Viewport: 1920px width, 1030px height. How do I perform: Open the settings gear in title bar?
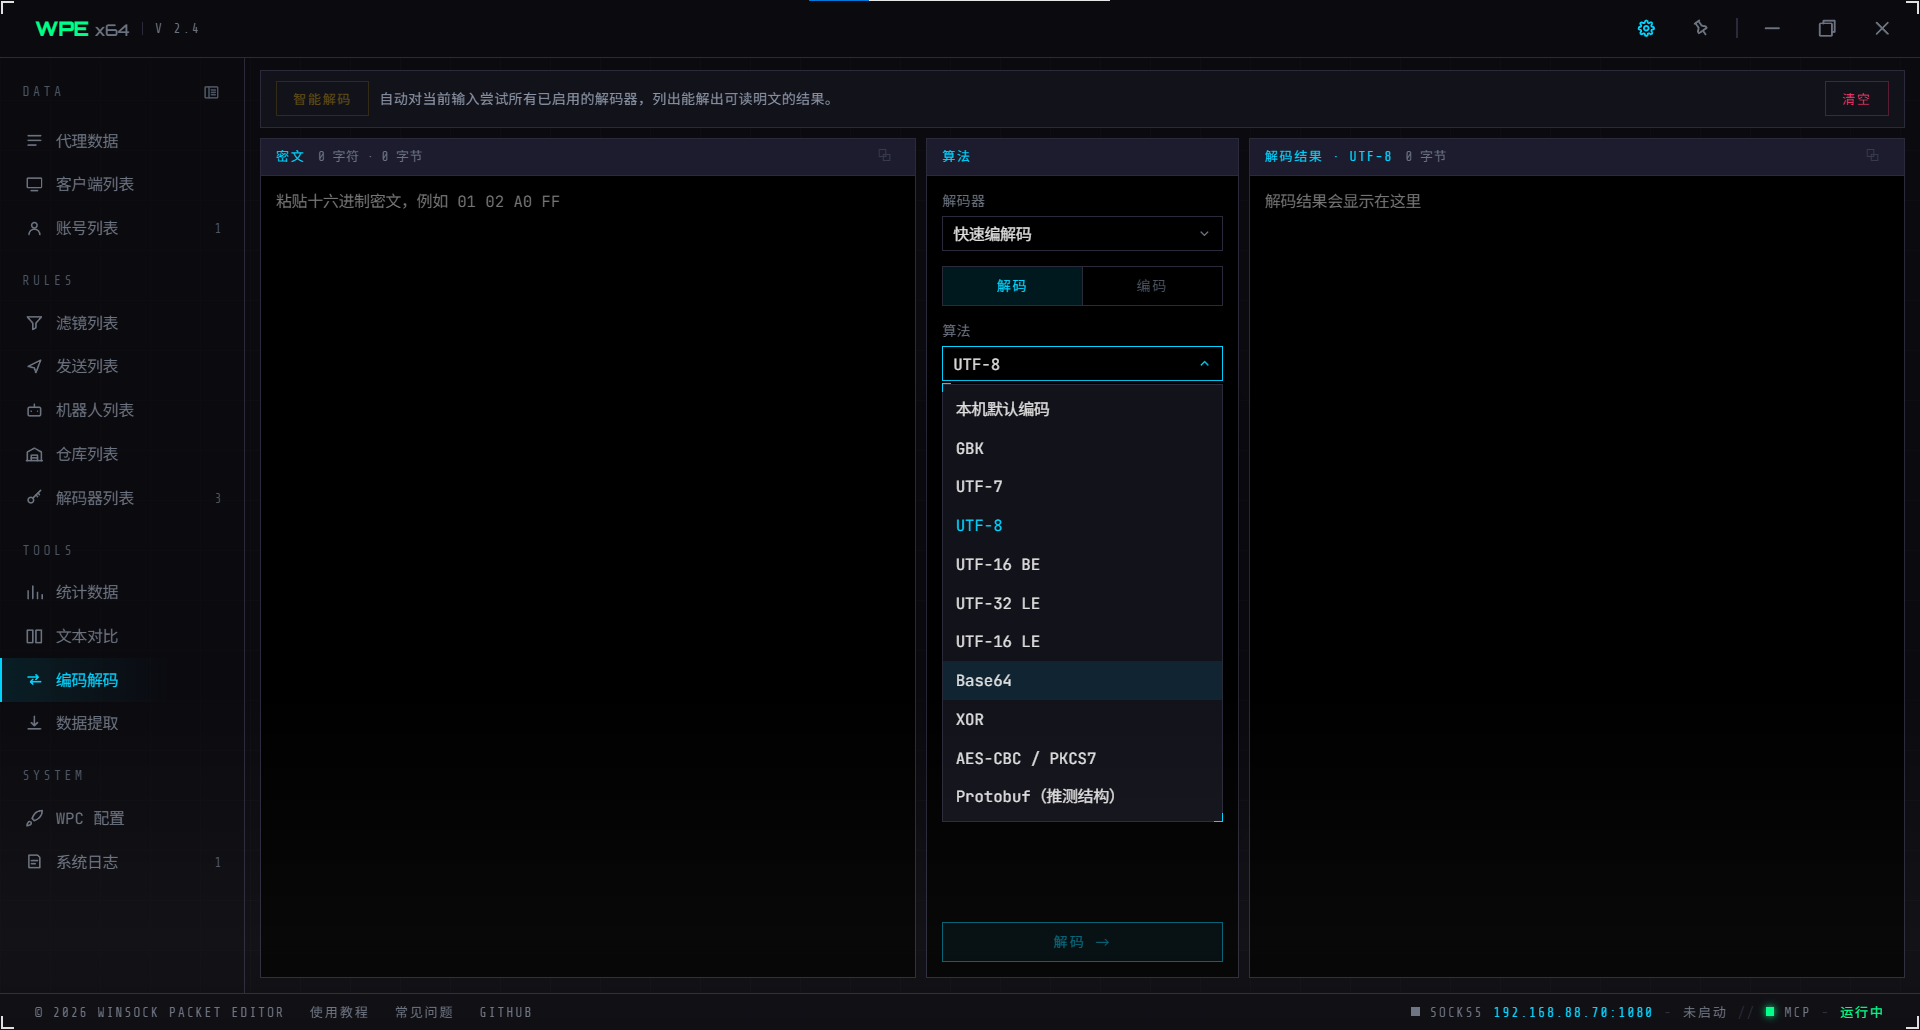tap(1646, 28)
